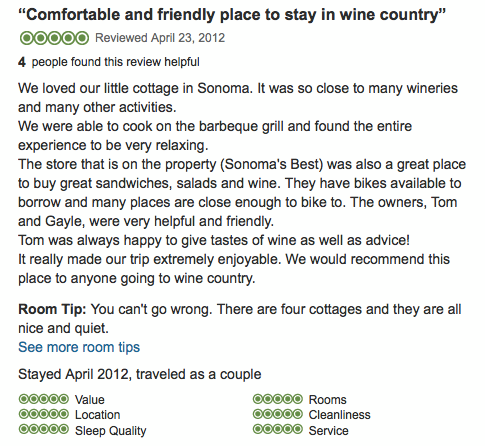Click the review title about wine country

[232, 15]
